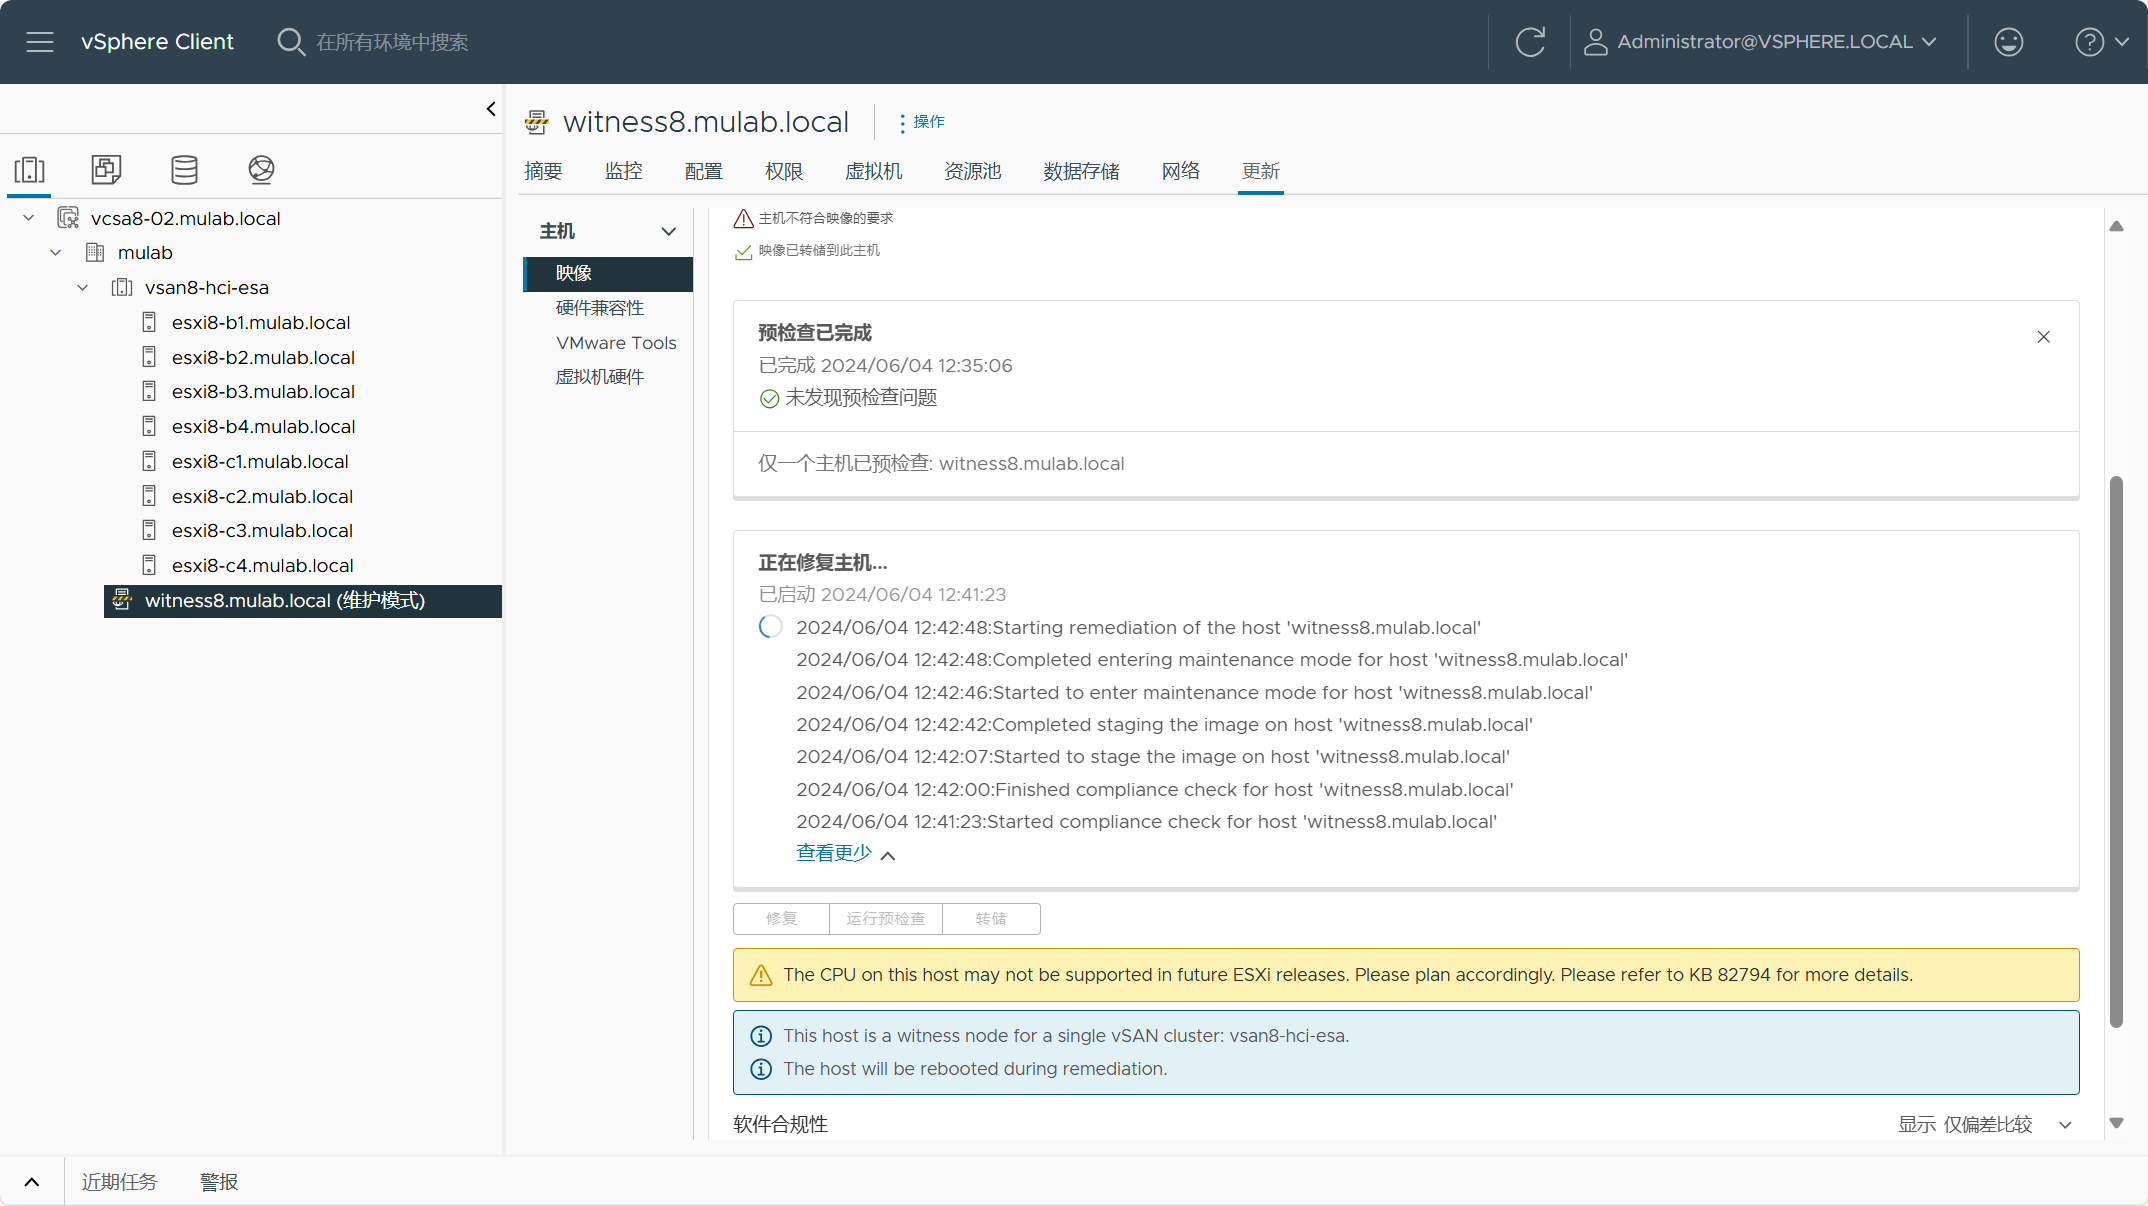Open the 监控 tab
Viewport: 2148px width, 1206px height.
(623, 171)
